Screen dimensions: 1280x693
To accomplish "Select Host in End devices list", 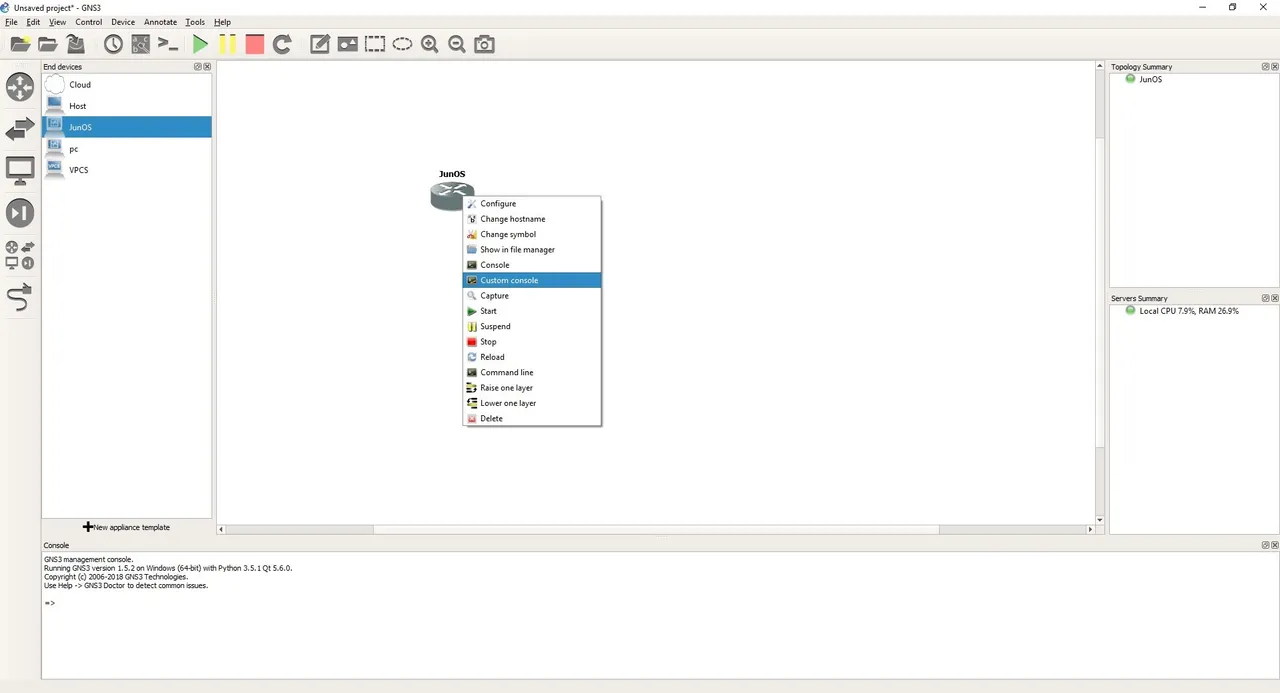I will pos(127,106).
